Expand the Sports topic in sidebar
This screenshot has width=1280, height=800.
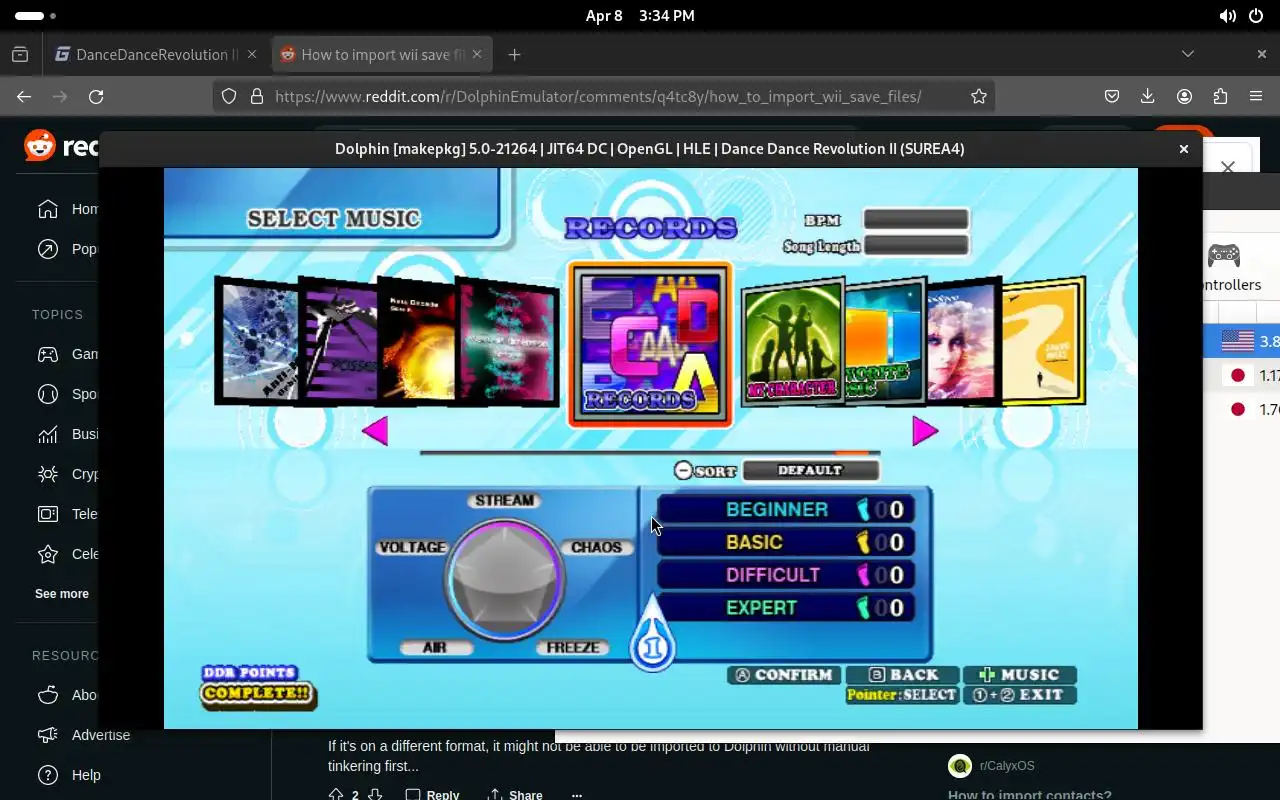pos(67,394)
